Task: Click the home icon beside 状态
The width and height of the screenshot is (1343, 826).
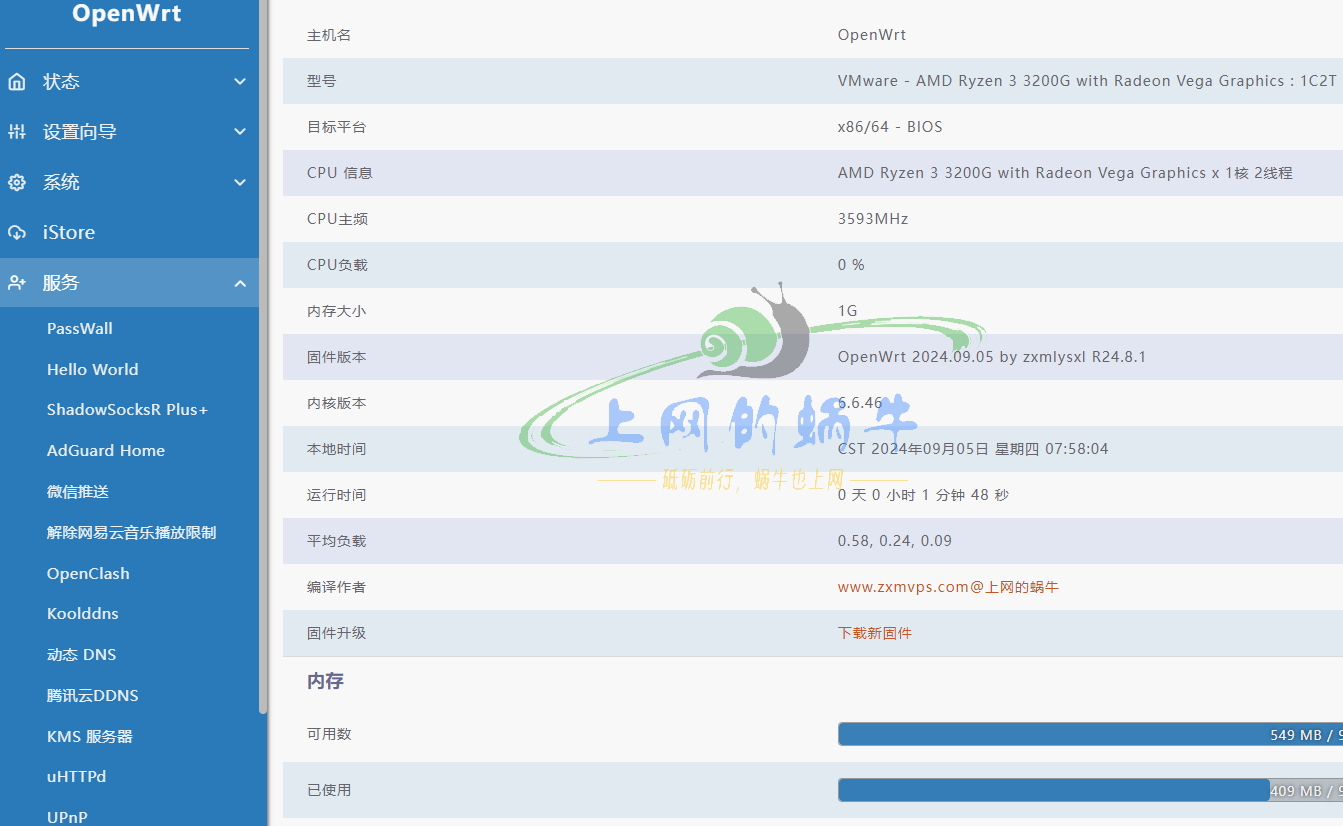Action: 17,82
